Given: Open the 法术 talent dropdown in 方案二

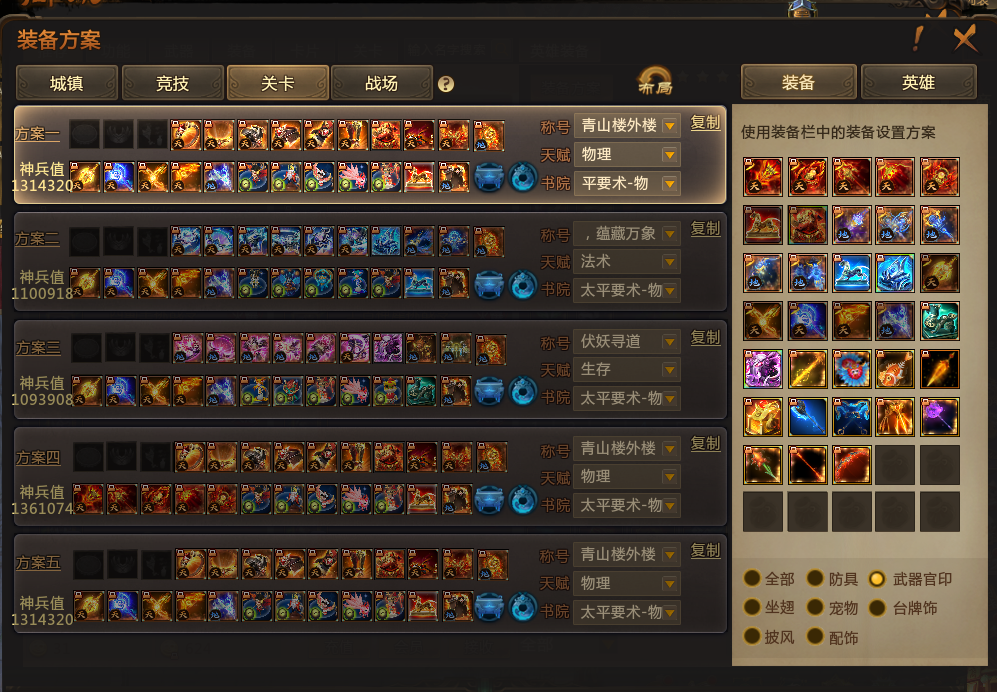Looking at the screenshot, I should (670, 261).
